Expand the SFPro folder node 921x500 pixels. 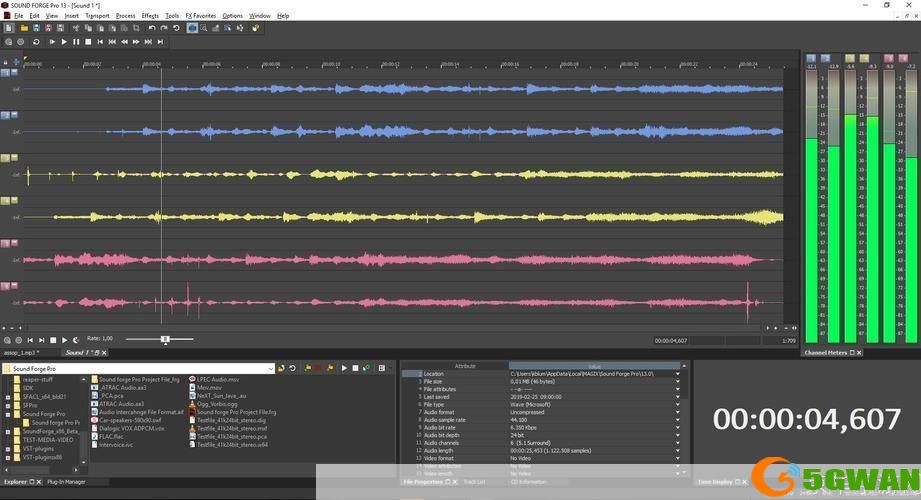coord(8,405)
